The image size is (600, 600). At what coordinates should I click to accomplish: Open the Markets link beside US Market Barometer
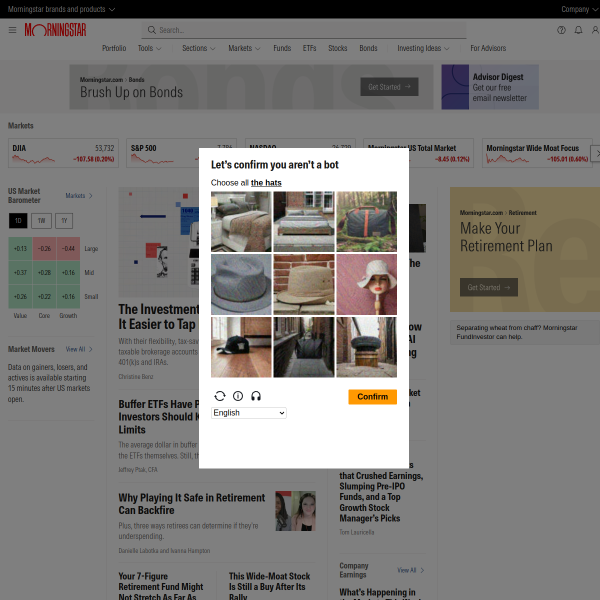click(x=79, y=196)
